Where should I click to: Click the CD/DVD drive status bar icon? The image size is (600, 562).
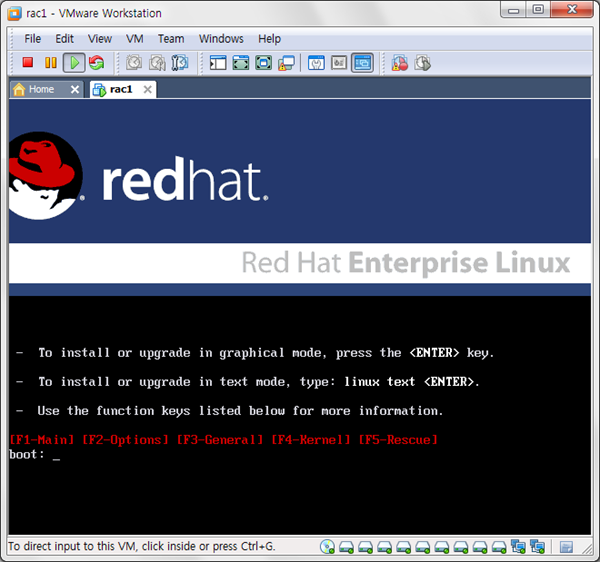pyautogui.click(x=327, y=547)
